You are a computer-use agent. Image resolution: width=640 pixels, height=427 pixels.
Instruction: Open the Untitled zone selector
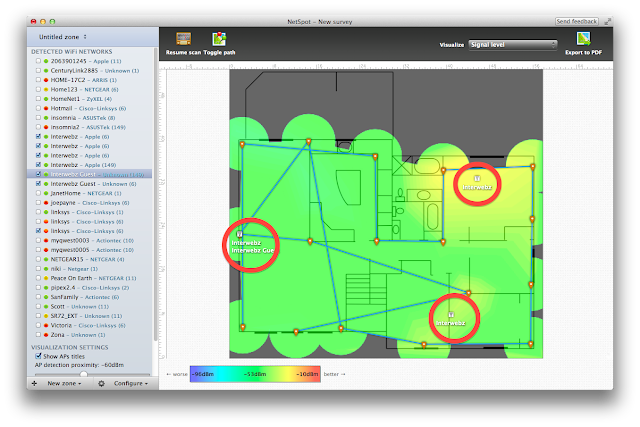point(63,37)
